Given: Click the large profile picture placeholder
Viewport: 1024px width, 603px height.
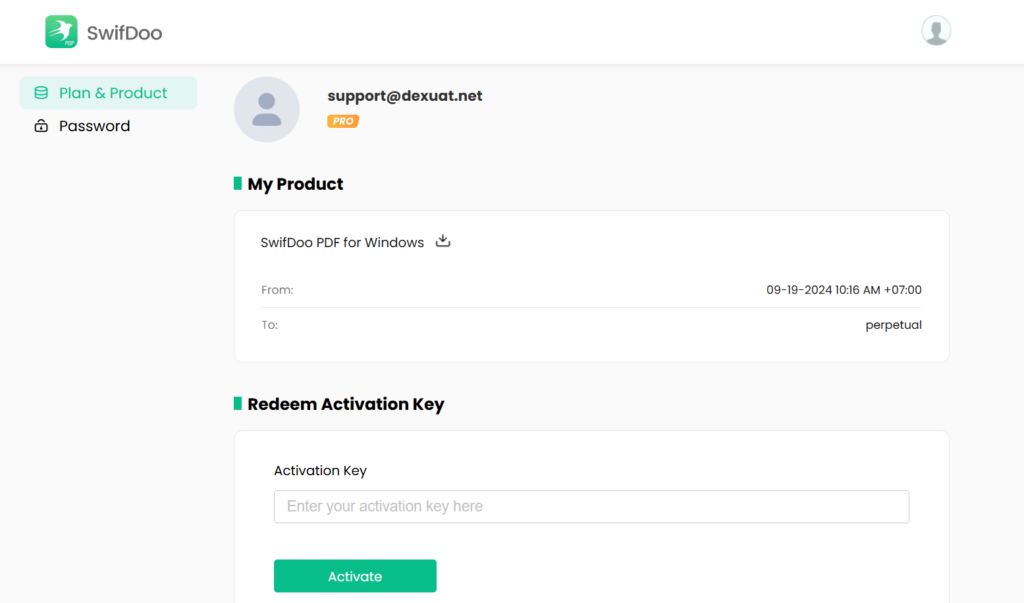Looking at the screenshot, I should point(266,109).
